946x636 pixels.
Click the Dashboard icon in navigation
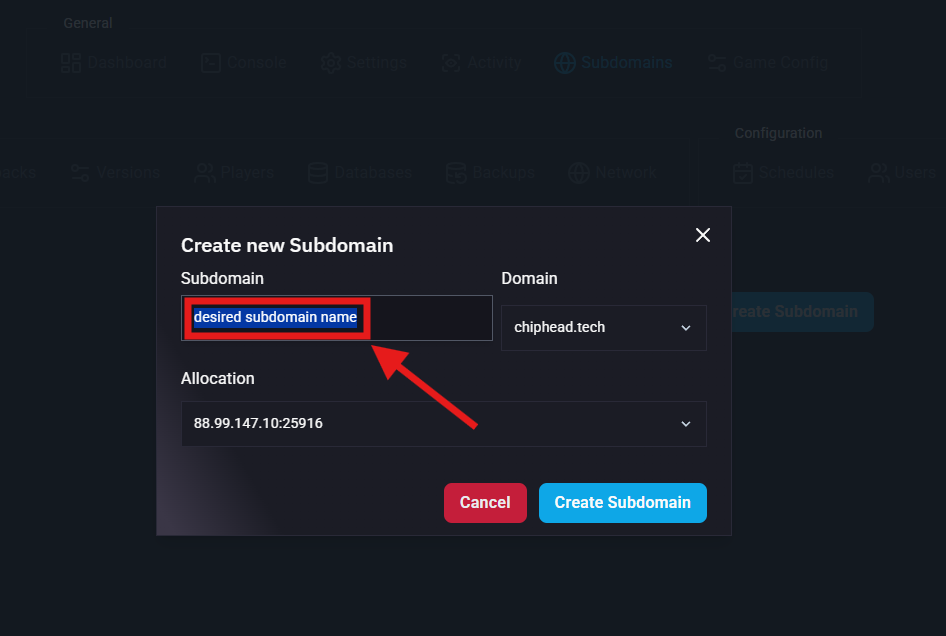[71, 63]
